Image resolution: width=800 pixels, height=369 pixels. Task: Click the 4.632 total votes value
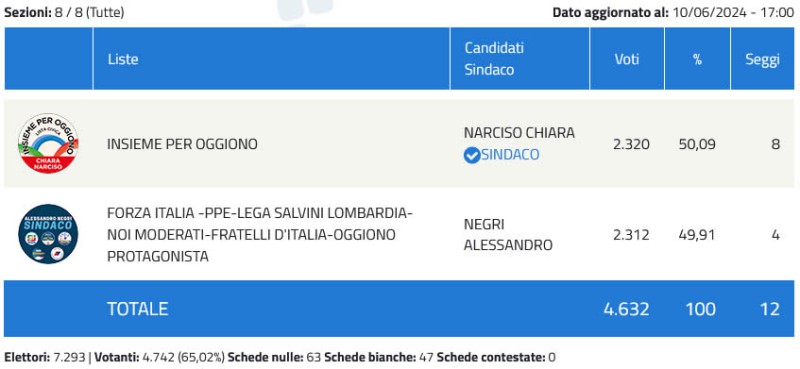click(627, 309)
